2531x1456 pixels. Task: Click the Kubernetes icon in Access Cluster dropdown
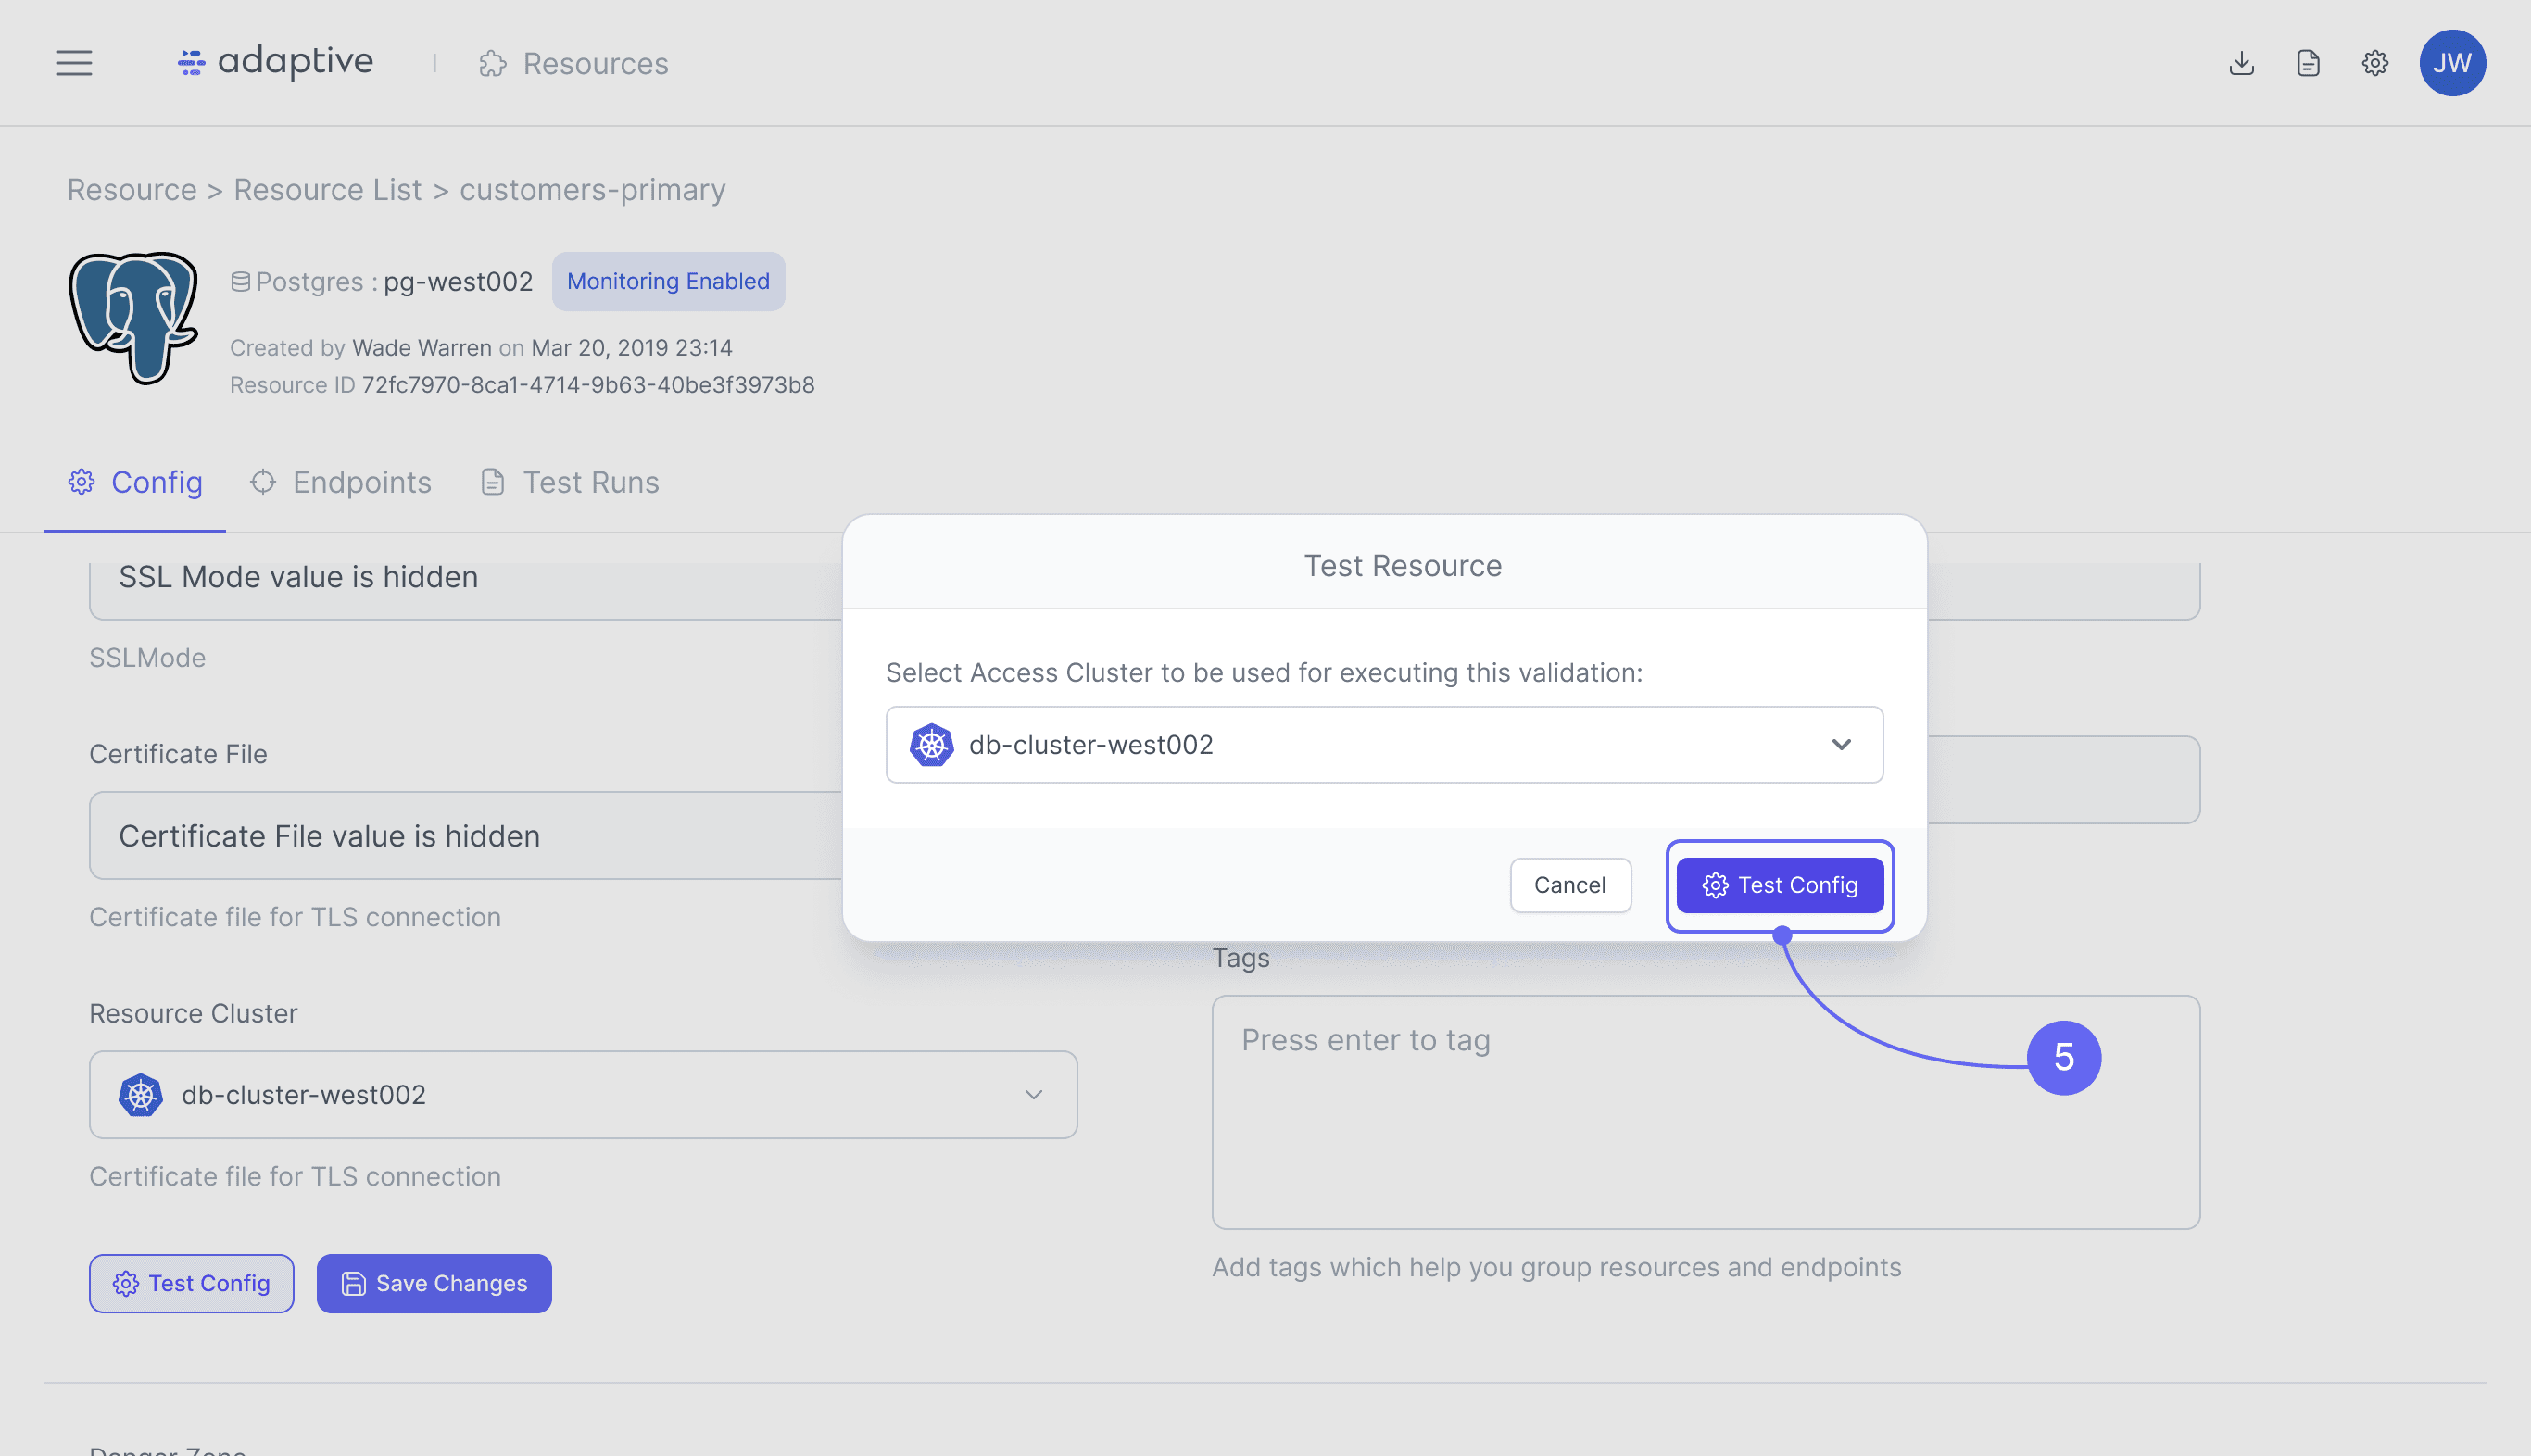pyautogui.click(x=931, y=744)
